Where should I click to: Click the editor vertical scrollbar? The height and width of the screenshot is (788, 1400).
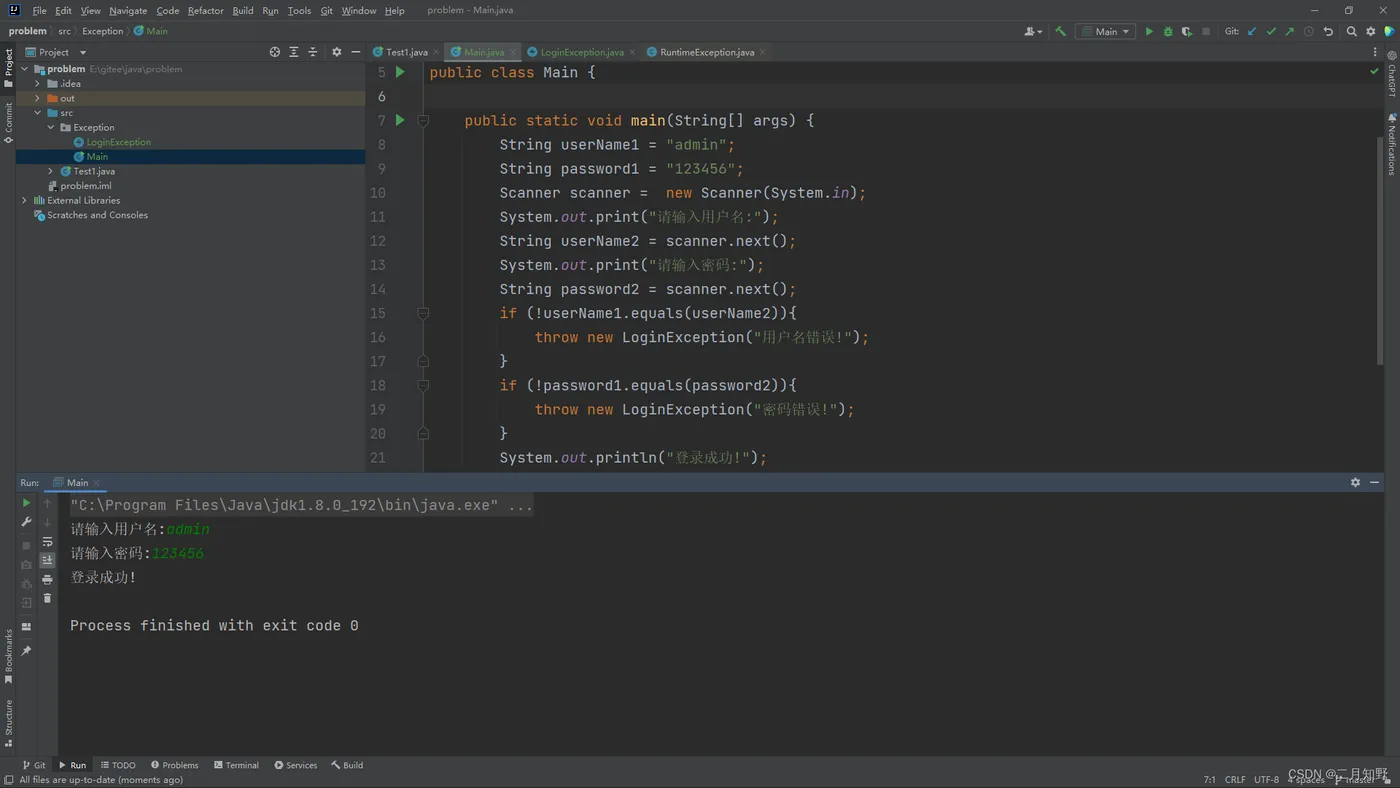tap(1381, 250)
